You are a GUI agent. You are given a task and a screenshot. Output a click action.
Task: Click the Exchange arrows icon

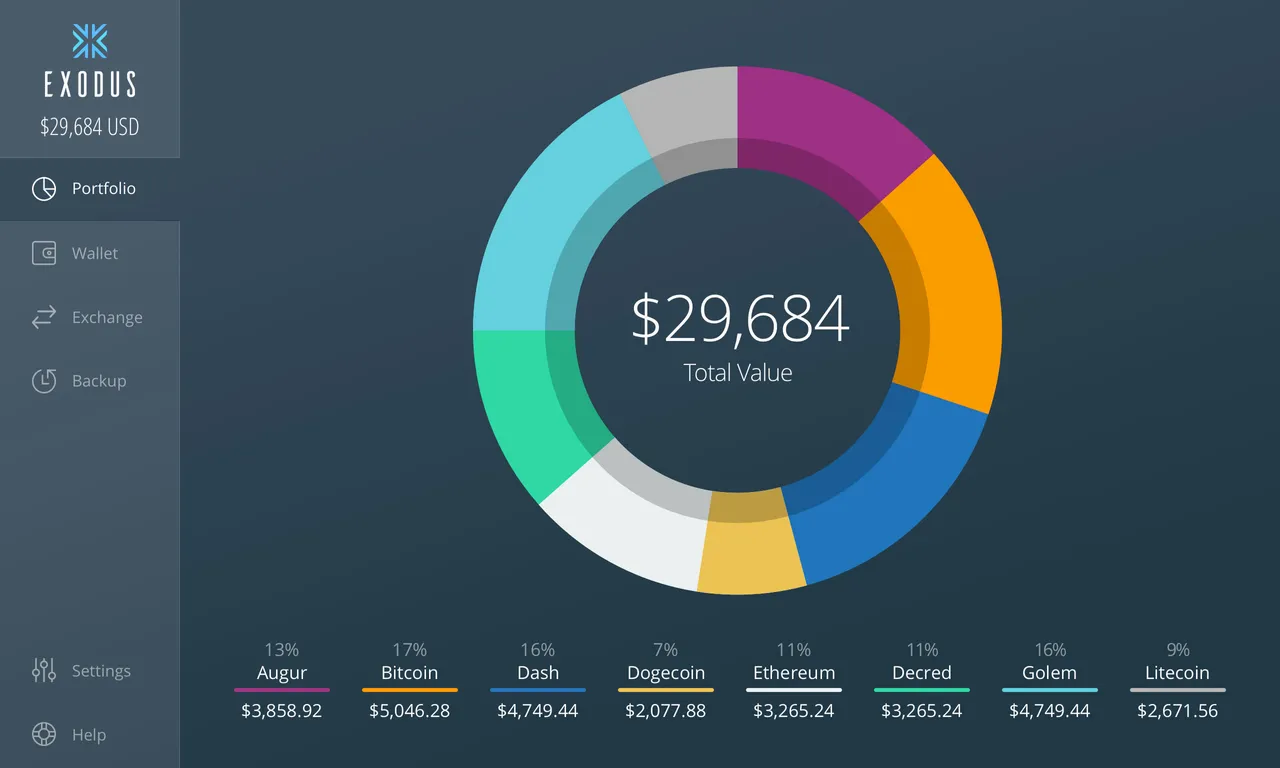44,317
